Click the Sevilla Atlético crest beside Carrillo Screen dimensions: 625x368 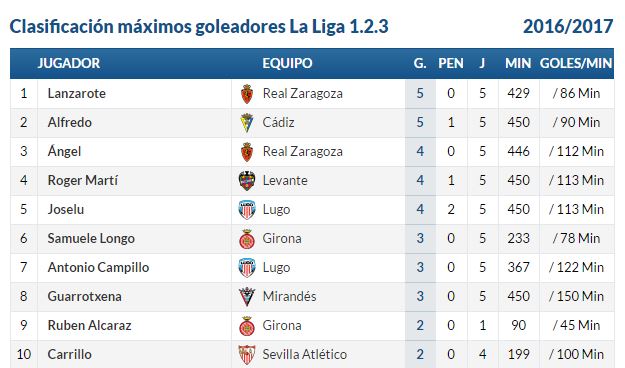point(247,354)
